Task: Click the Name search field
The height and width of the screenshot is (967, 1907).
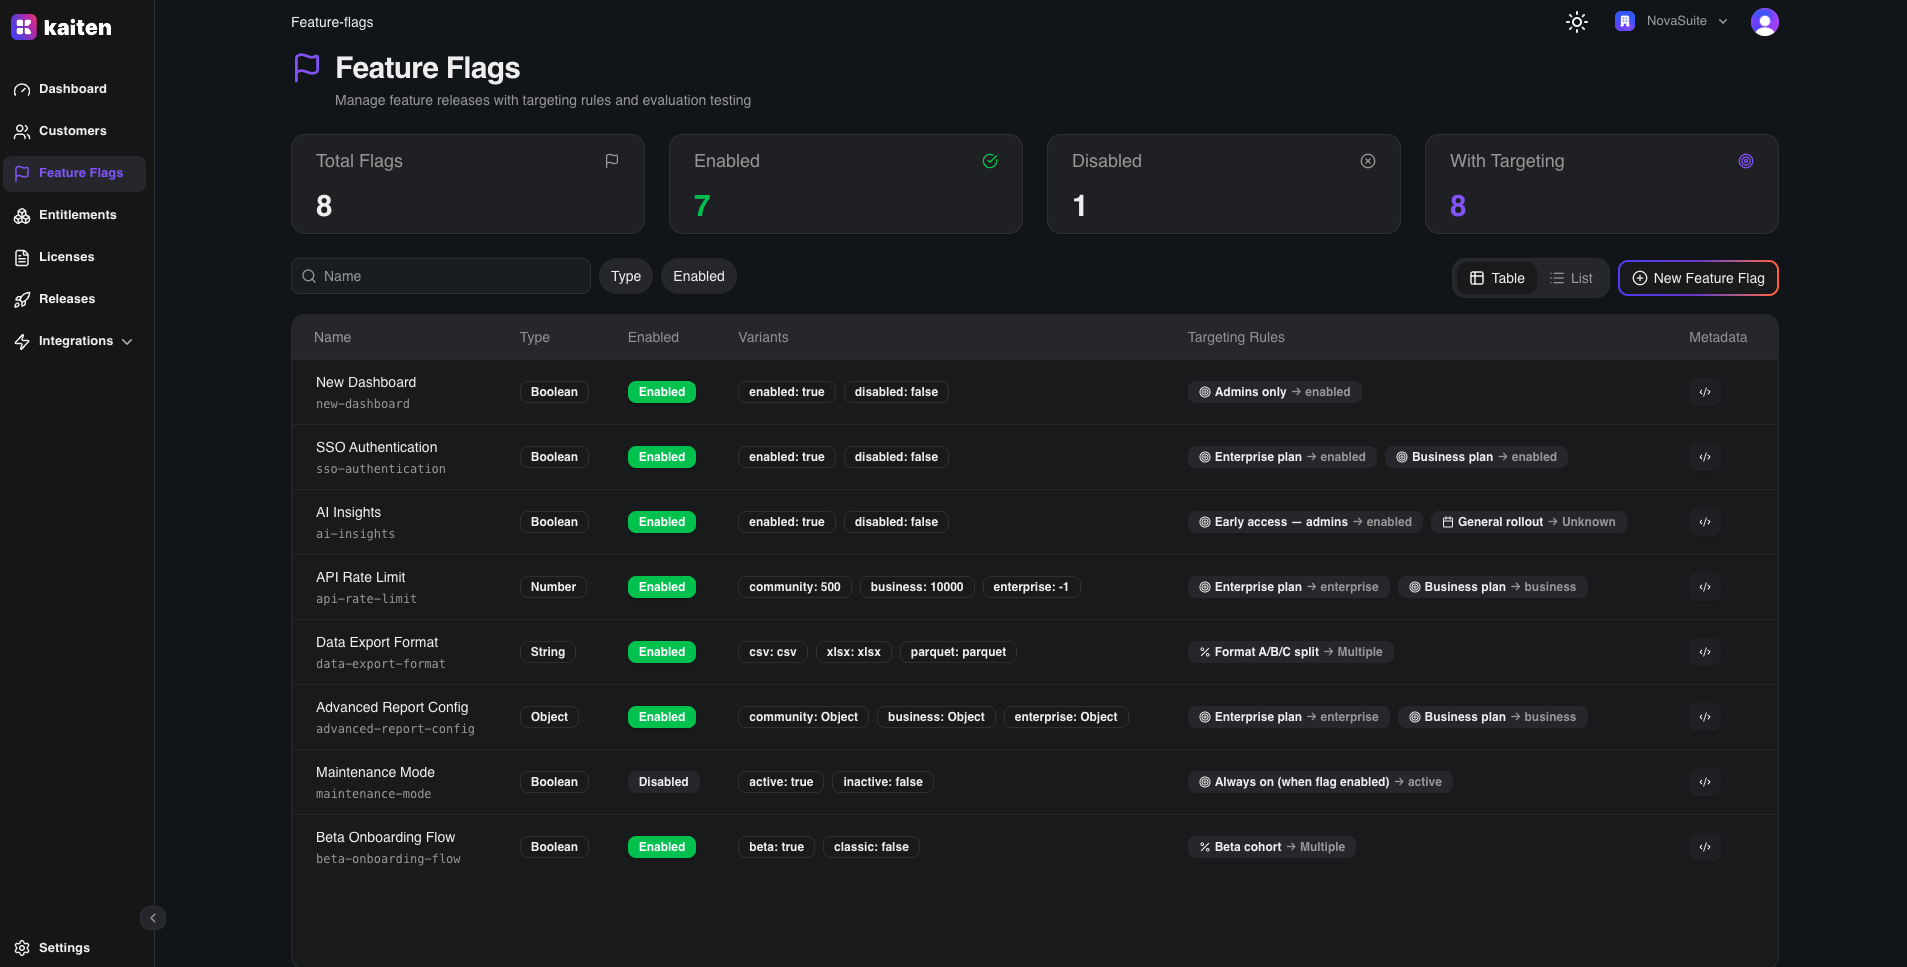Action: 441,276
